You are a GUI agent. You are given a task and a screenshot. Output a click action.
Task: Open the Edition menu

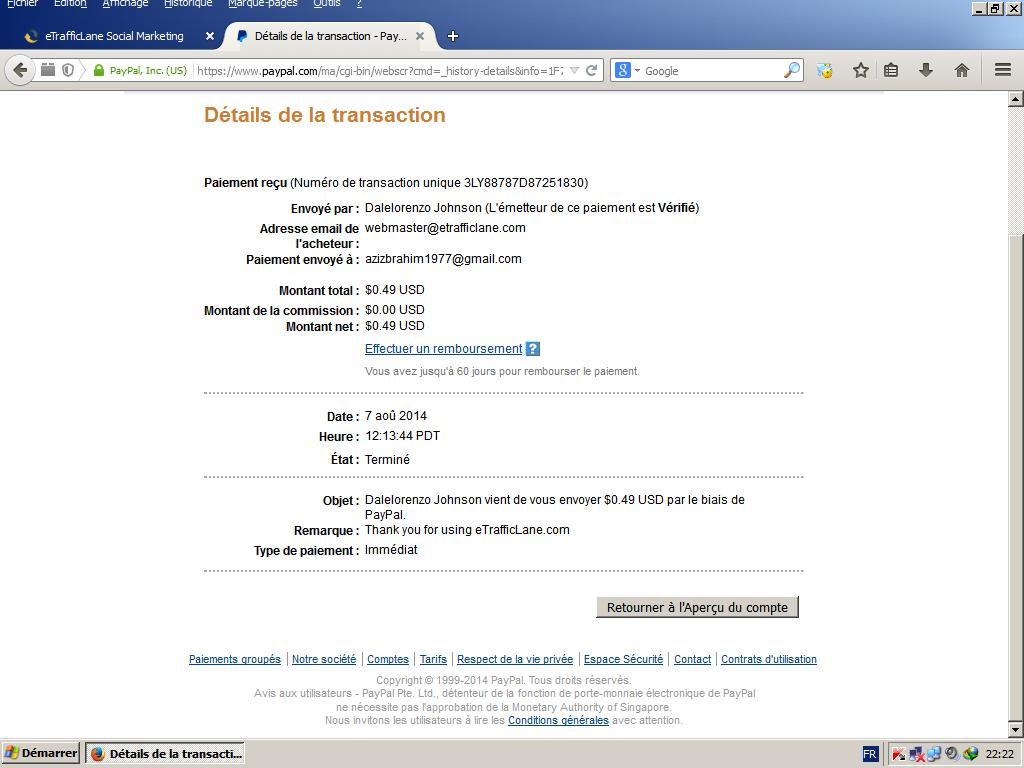(x=70, y=3)
